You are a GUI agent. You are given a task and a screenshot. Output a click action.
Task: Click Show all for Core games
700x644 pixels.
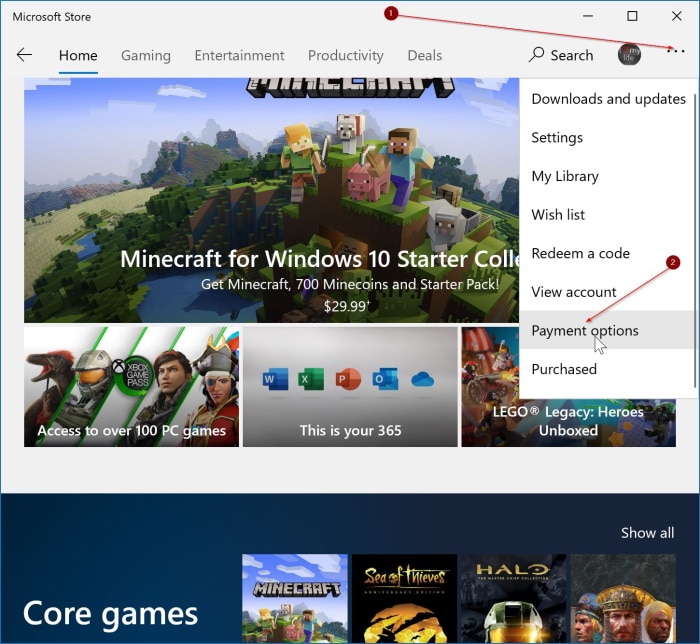(647, 532)
